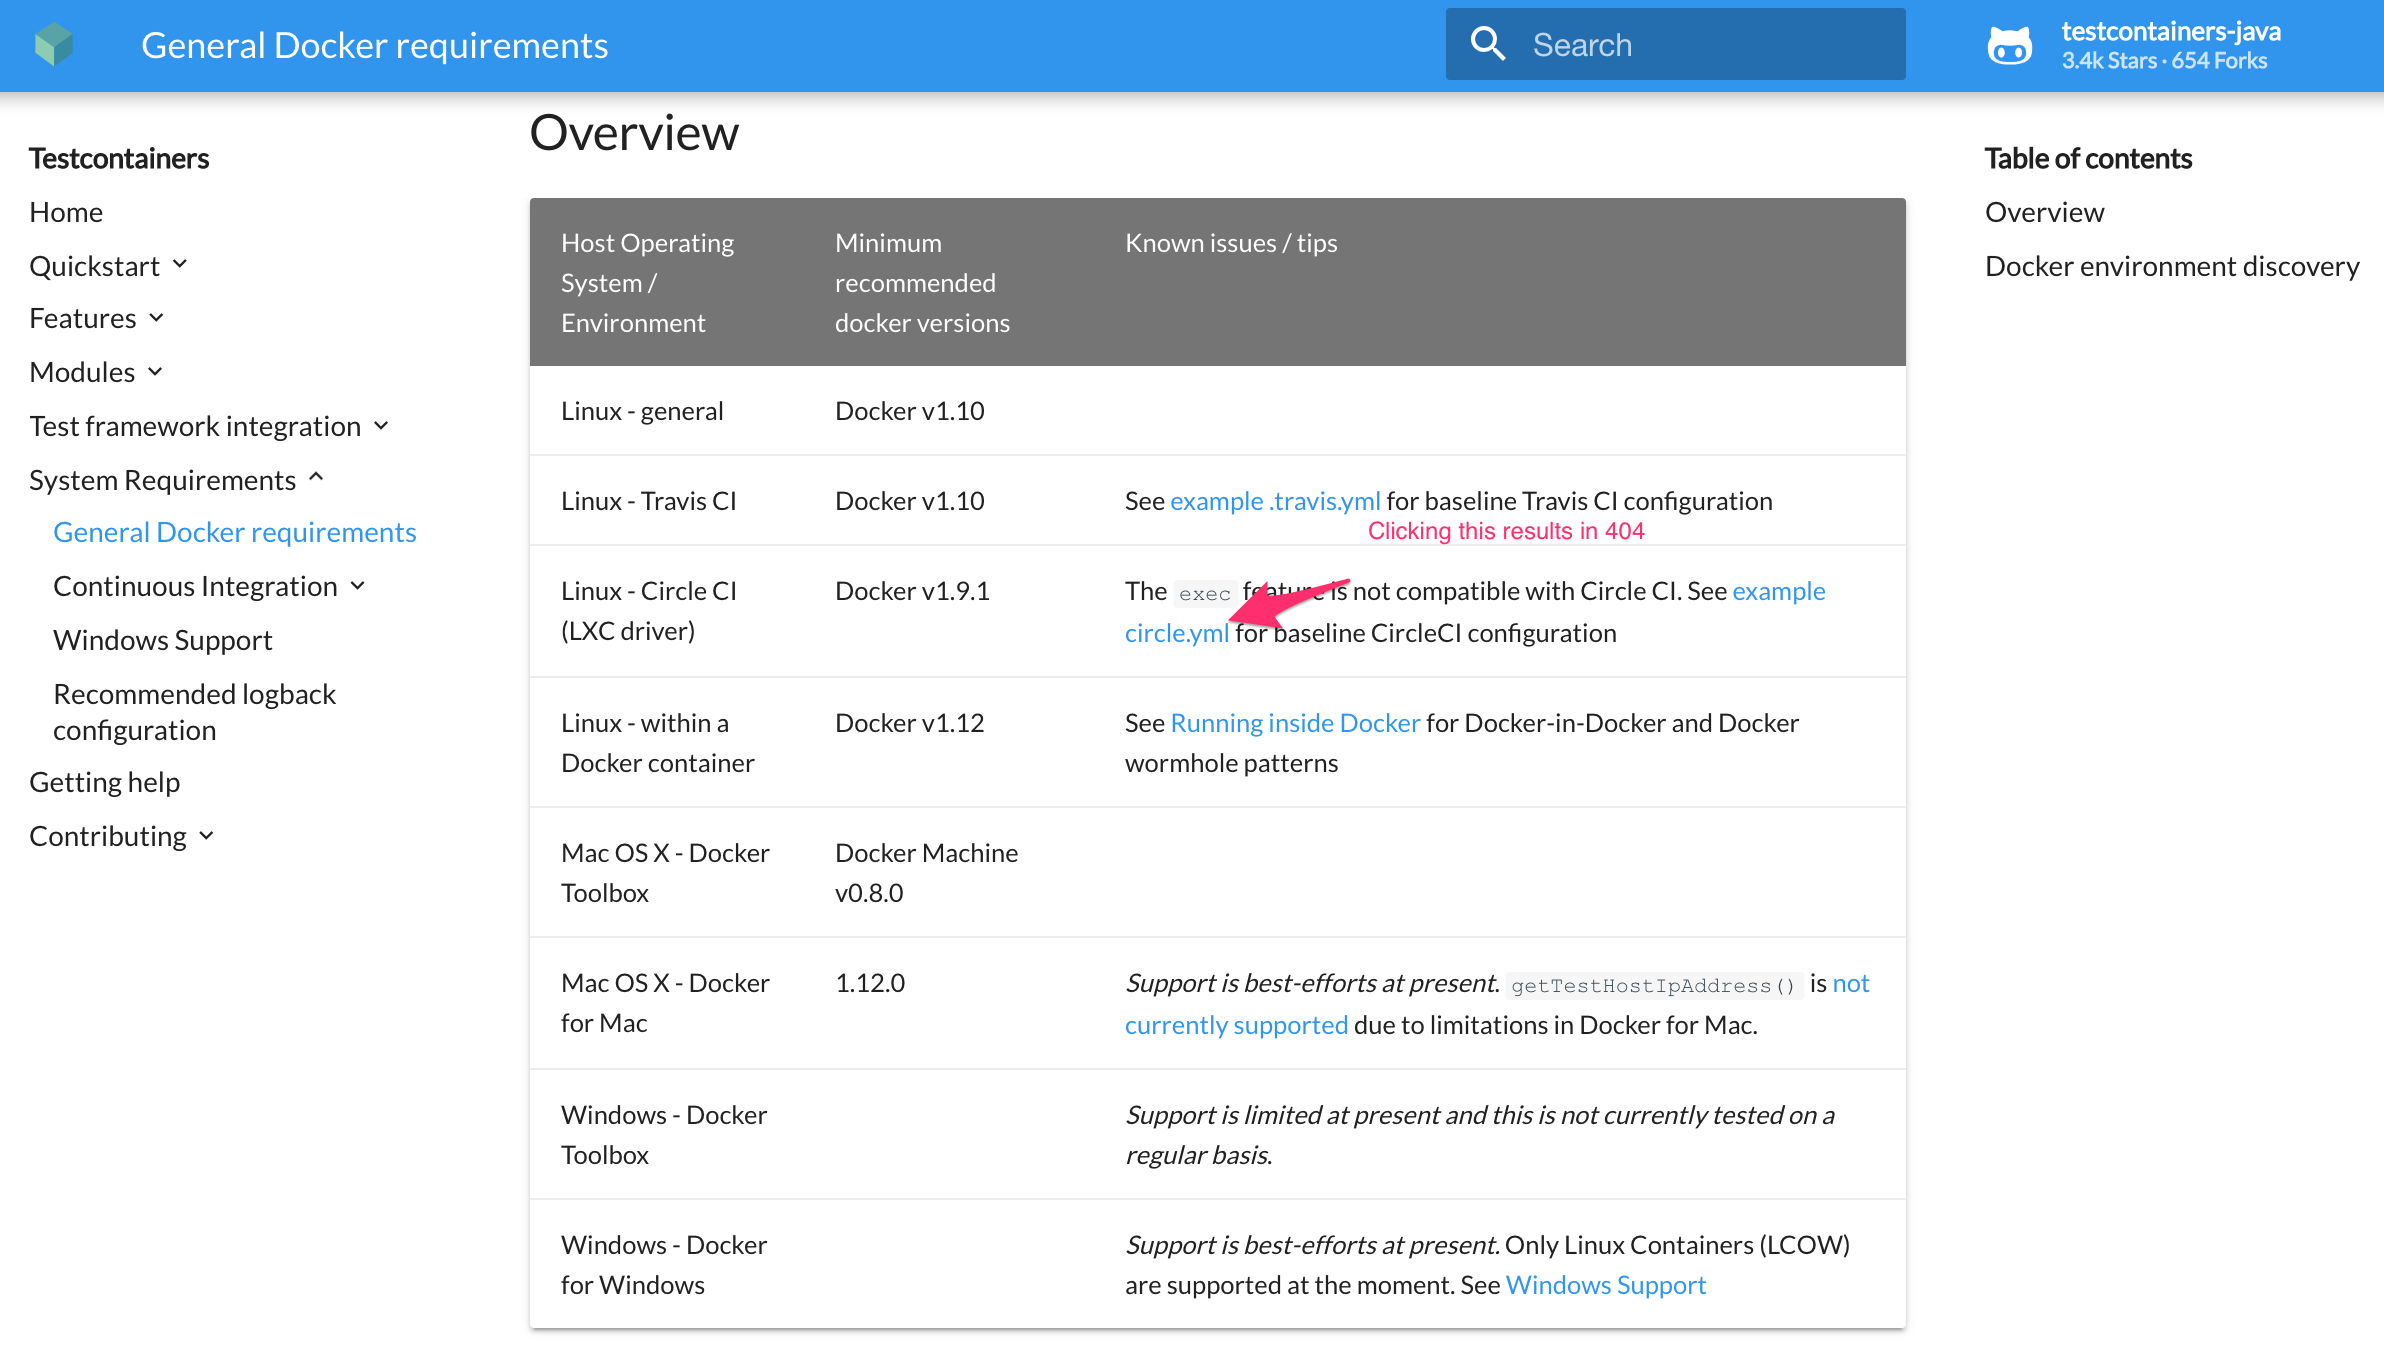Screen dimensions: 2384x1356
Task: Select Getting help in the sidebar
Action: [104, 781]
